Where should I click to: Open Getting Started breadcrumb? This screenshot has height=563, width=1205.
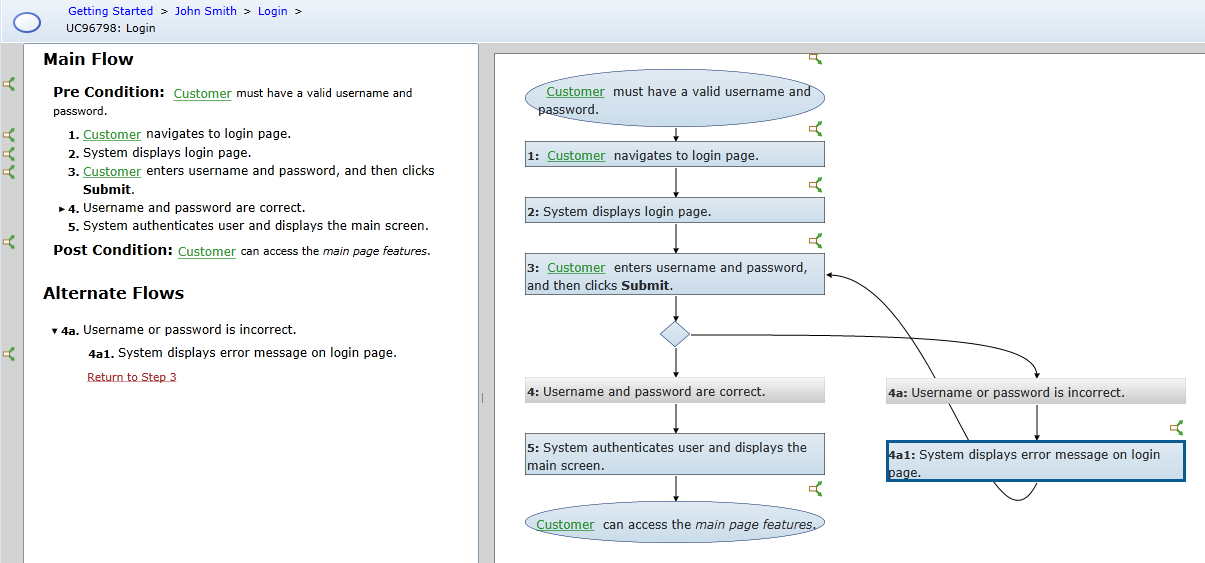click(x=110, y=11)
